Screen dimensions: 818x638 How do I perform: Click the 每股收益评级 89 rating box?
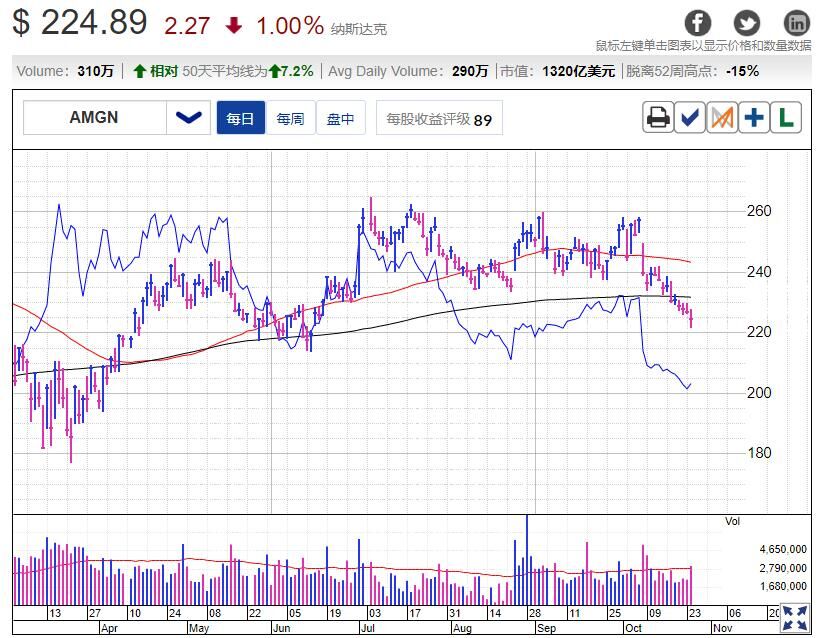pos(439,118)
